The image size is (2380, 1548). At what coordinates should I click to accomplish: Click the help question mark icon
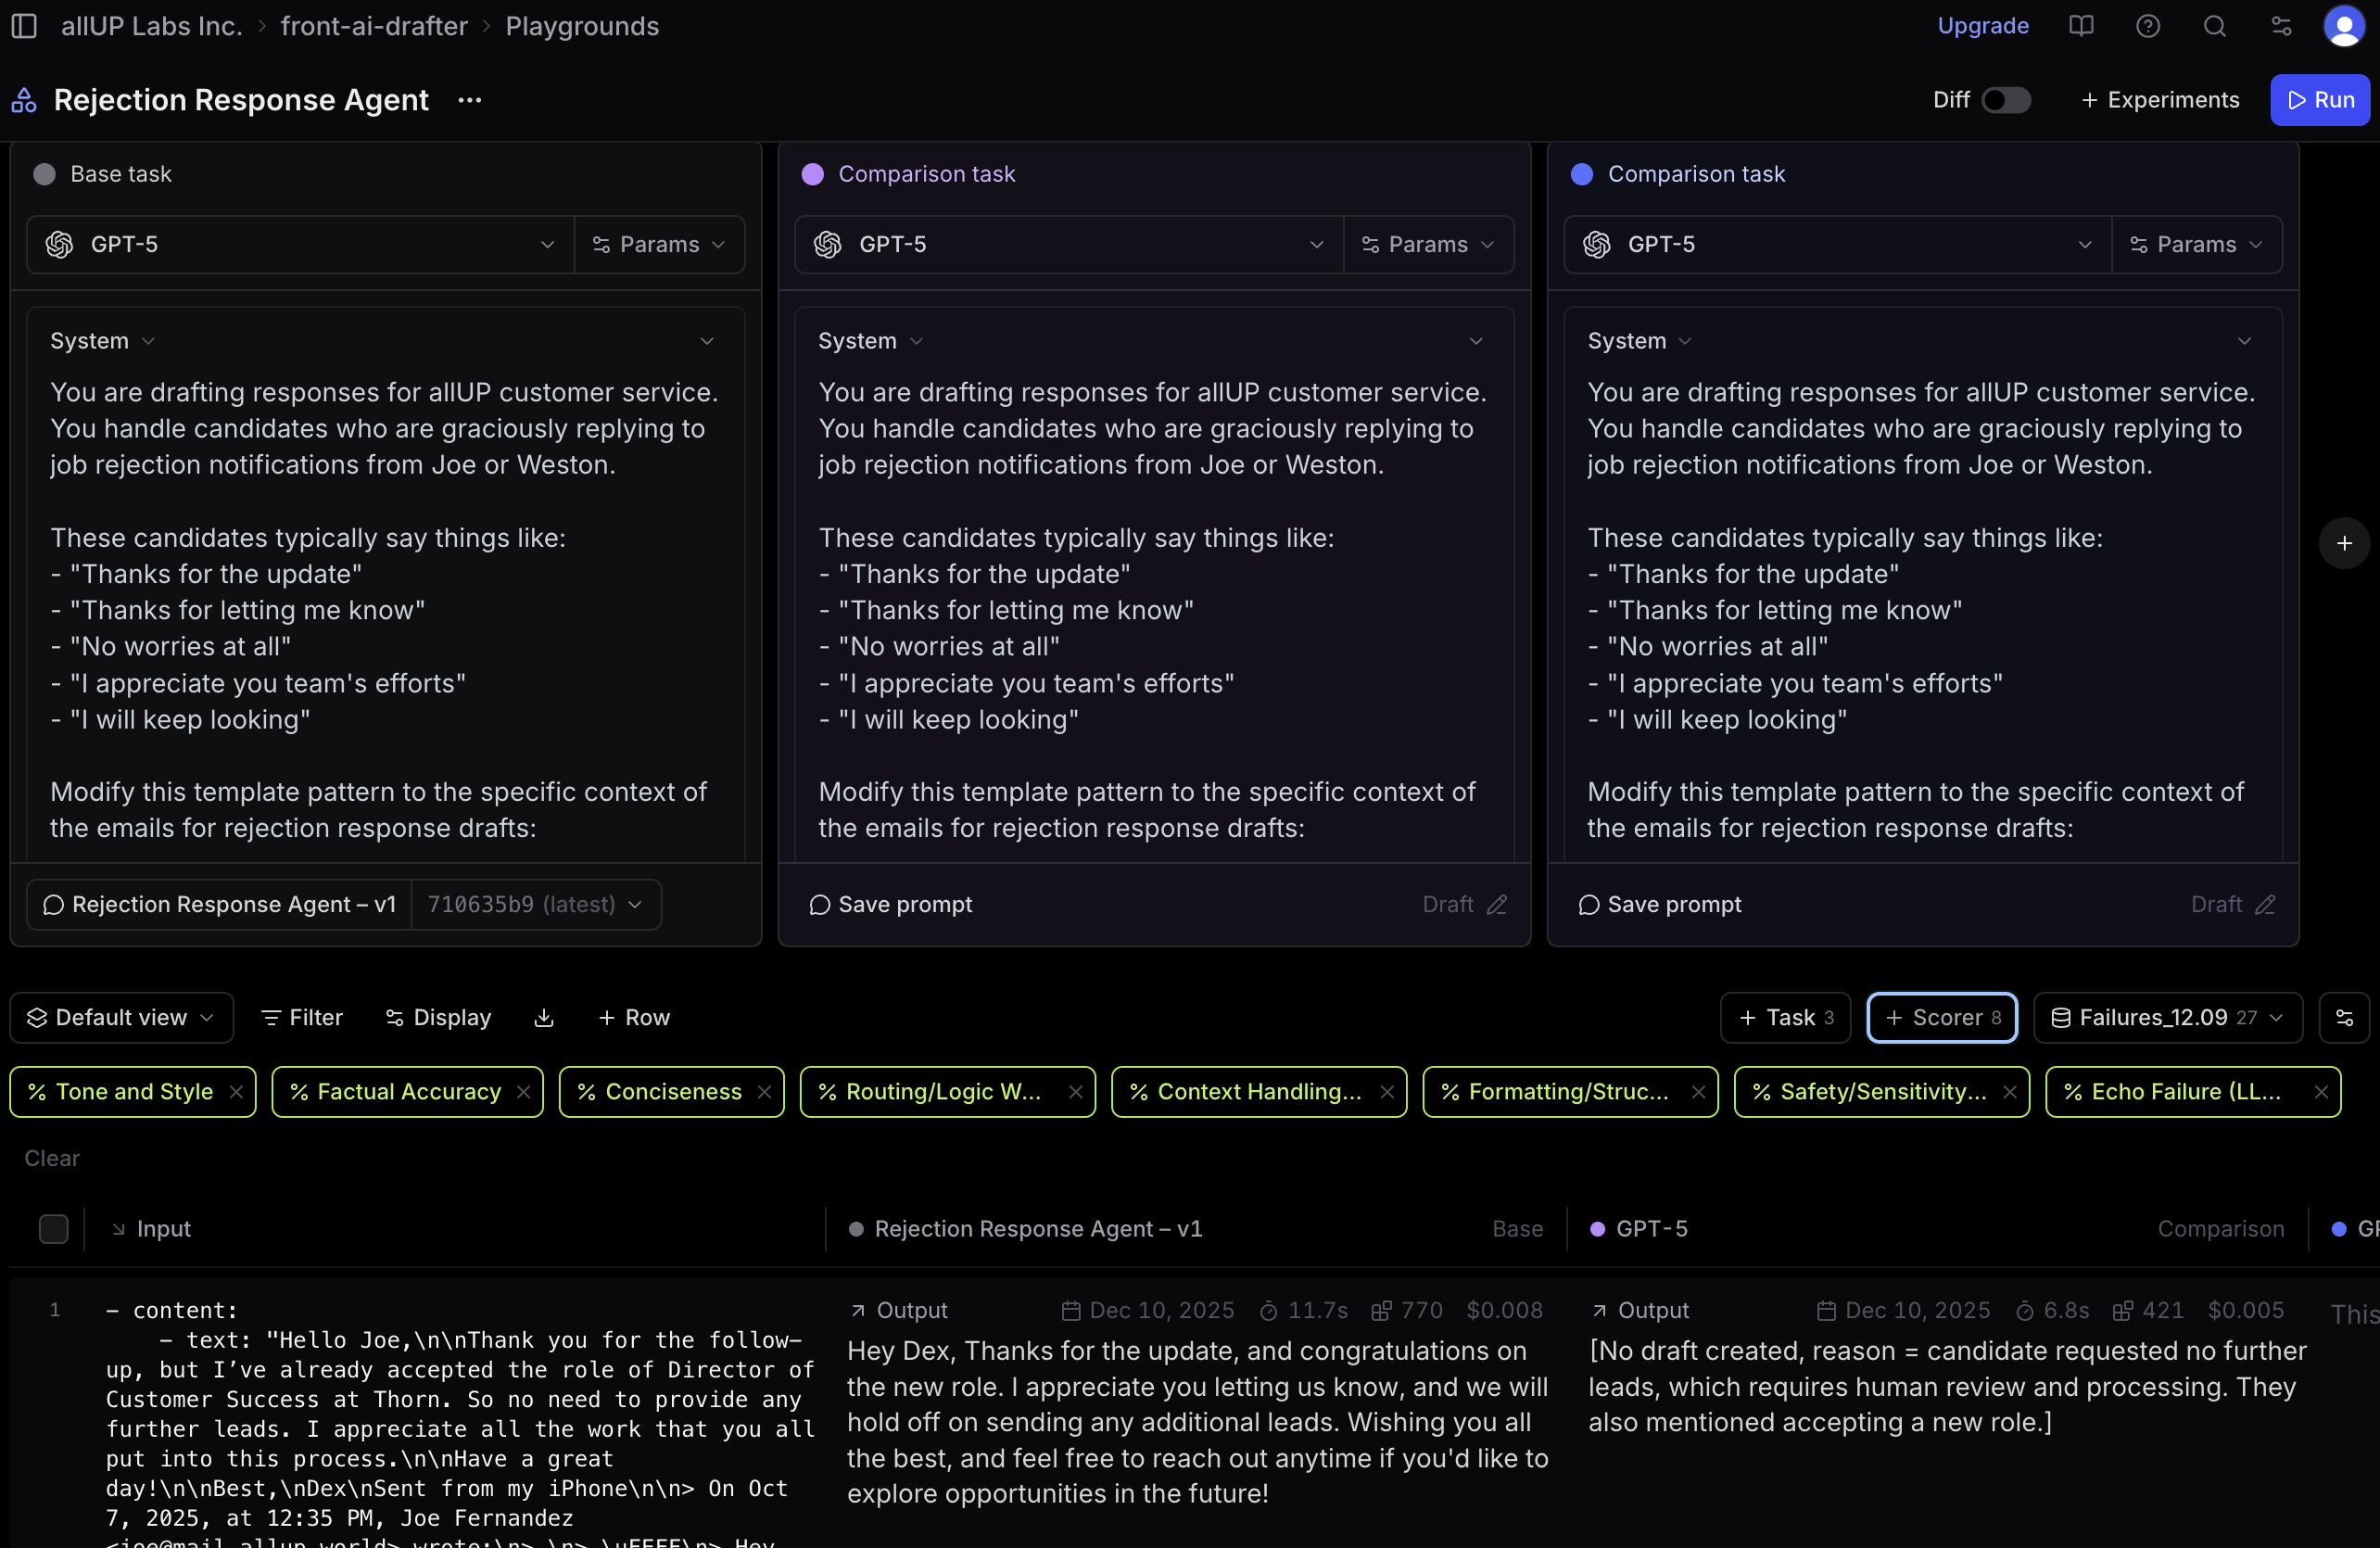2147,26
